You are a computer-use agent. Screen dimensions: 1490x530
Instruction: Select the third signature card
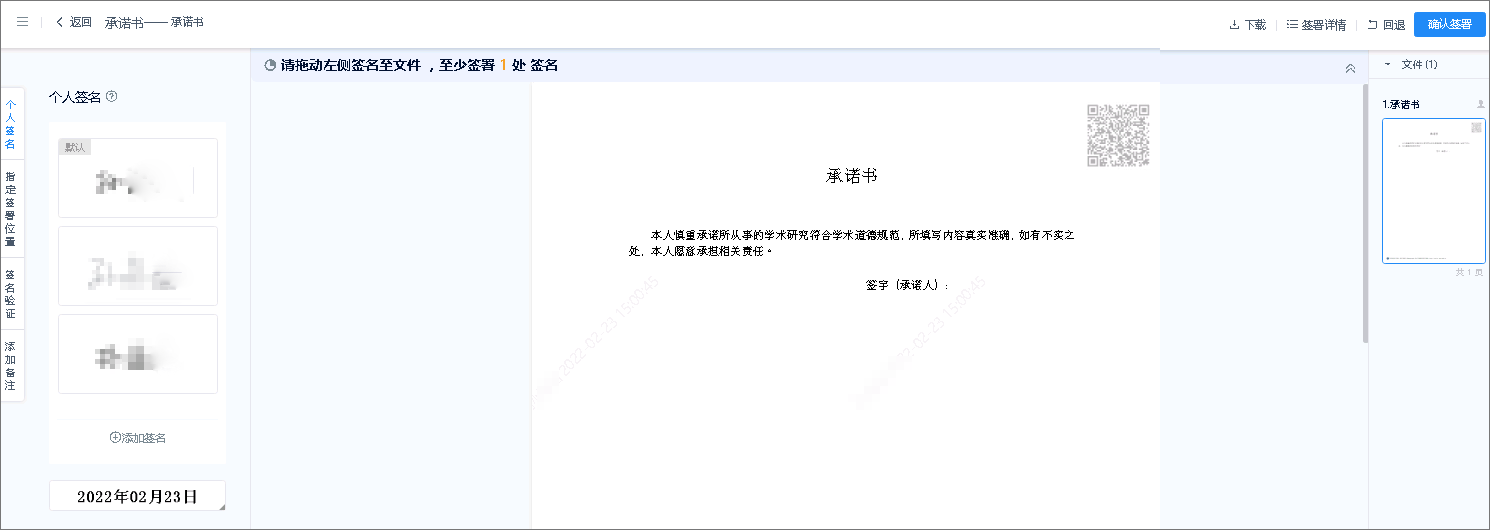click(x=138, y=354)
